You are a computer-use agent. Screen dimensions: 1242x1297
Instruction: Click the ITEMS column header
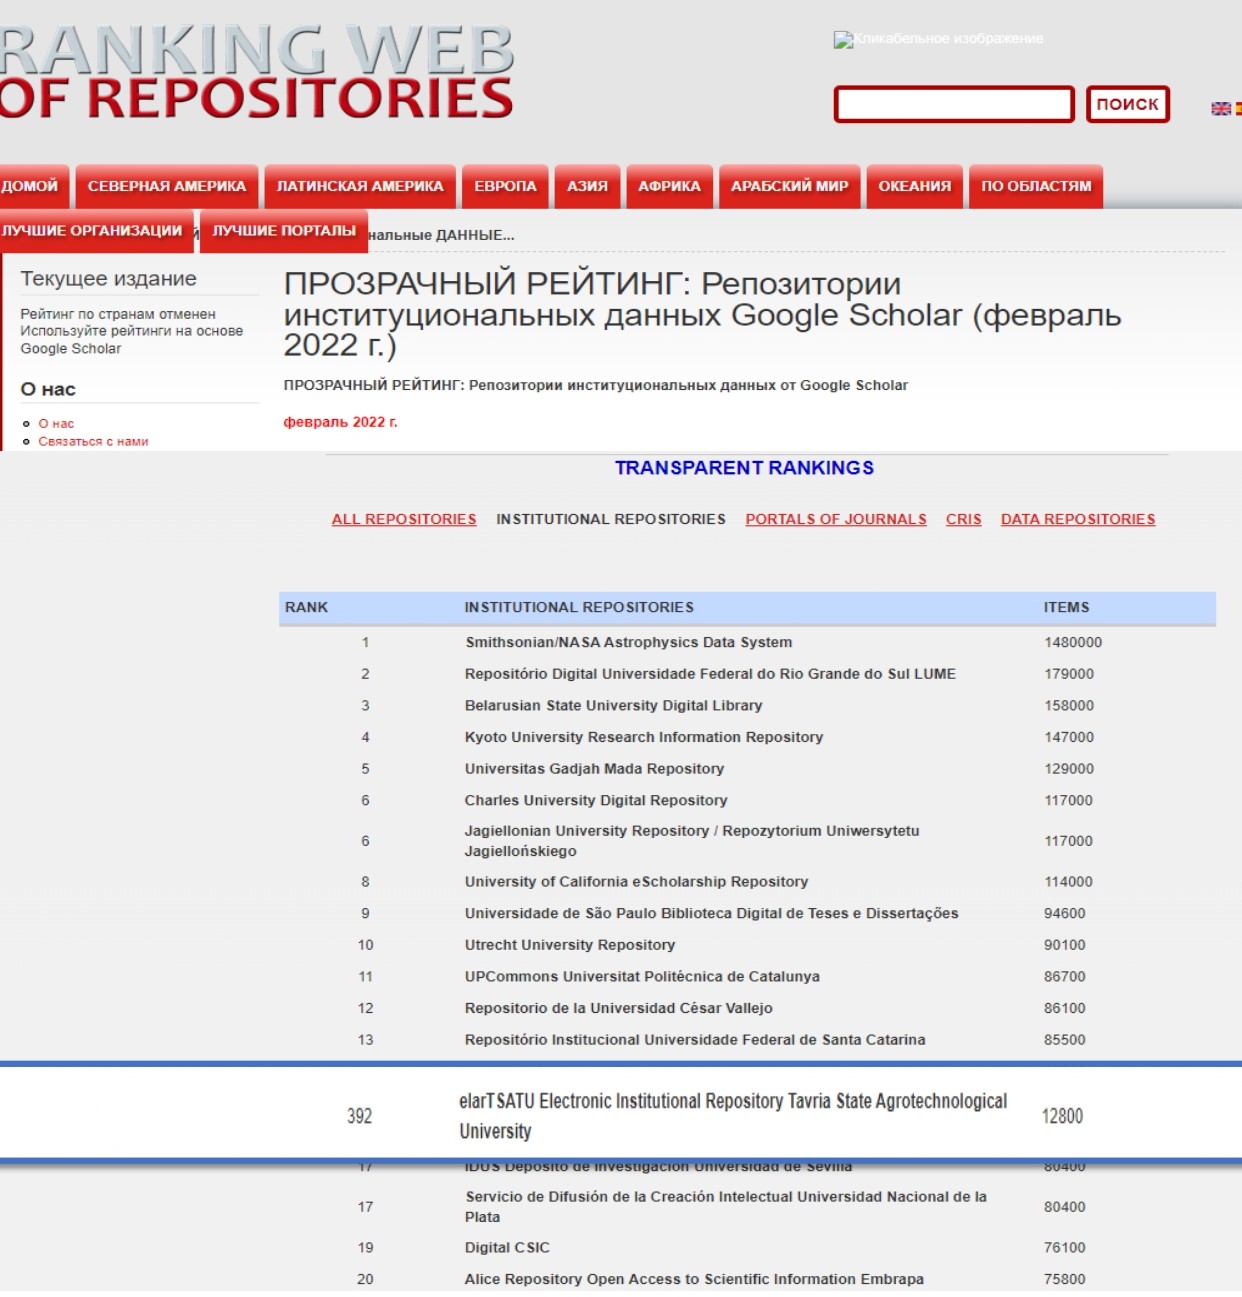(x=1067, y=607)
